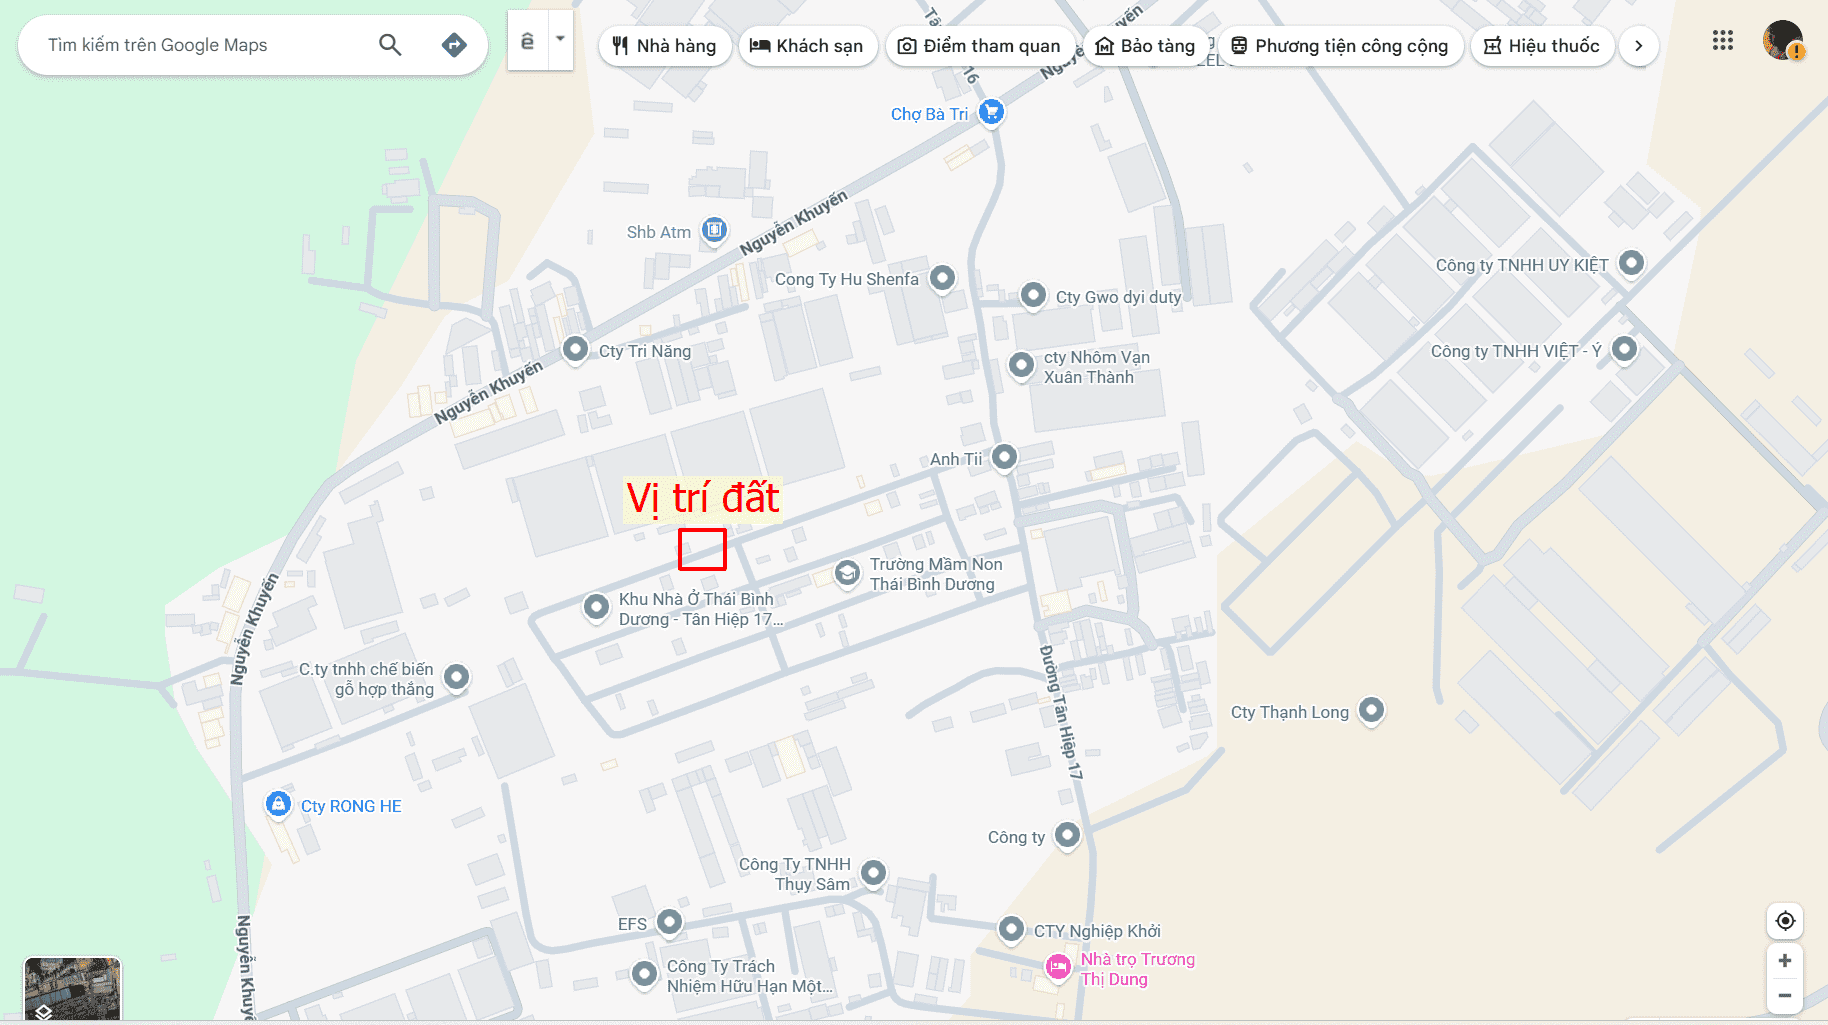The image size is (1828, 1025).
Task: Show more category chips with right chevron
Action: pos(1638,46)
